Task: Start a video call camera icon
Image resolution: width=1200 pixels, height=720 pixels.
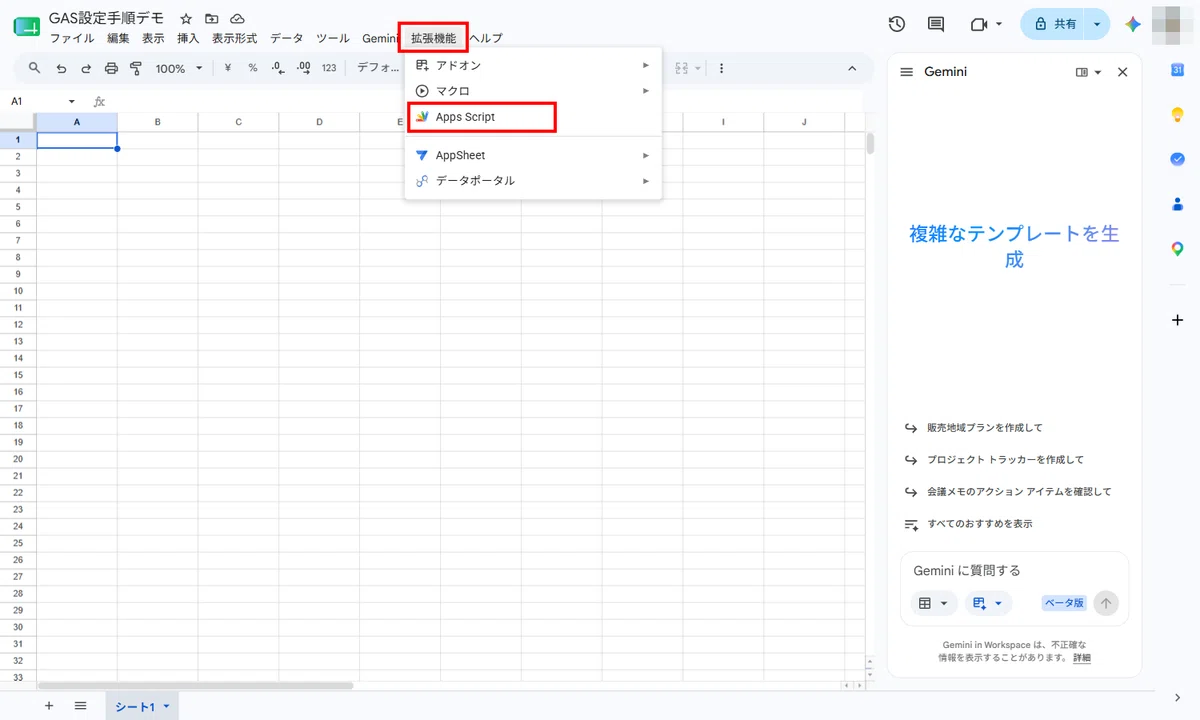Action: [x=979, y=24]
